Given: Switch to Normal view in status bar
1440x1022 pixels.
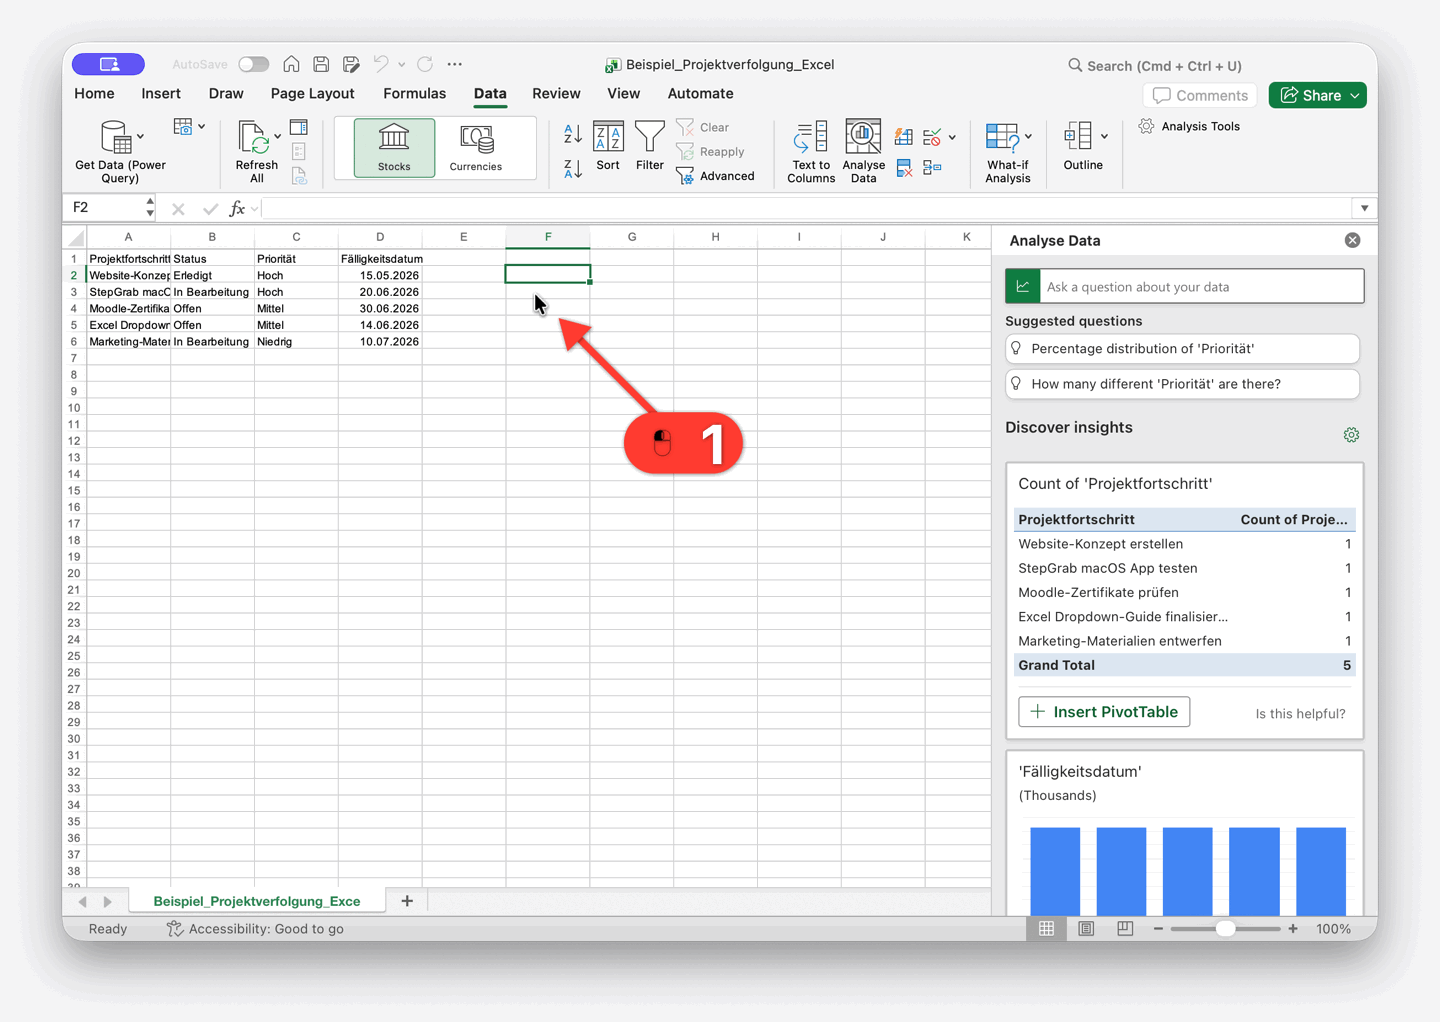Looking at the screenshot, I should (1046, 929).
